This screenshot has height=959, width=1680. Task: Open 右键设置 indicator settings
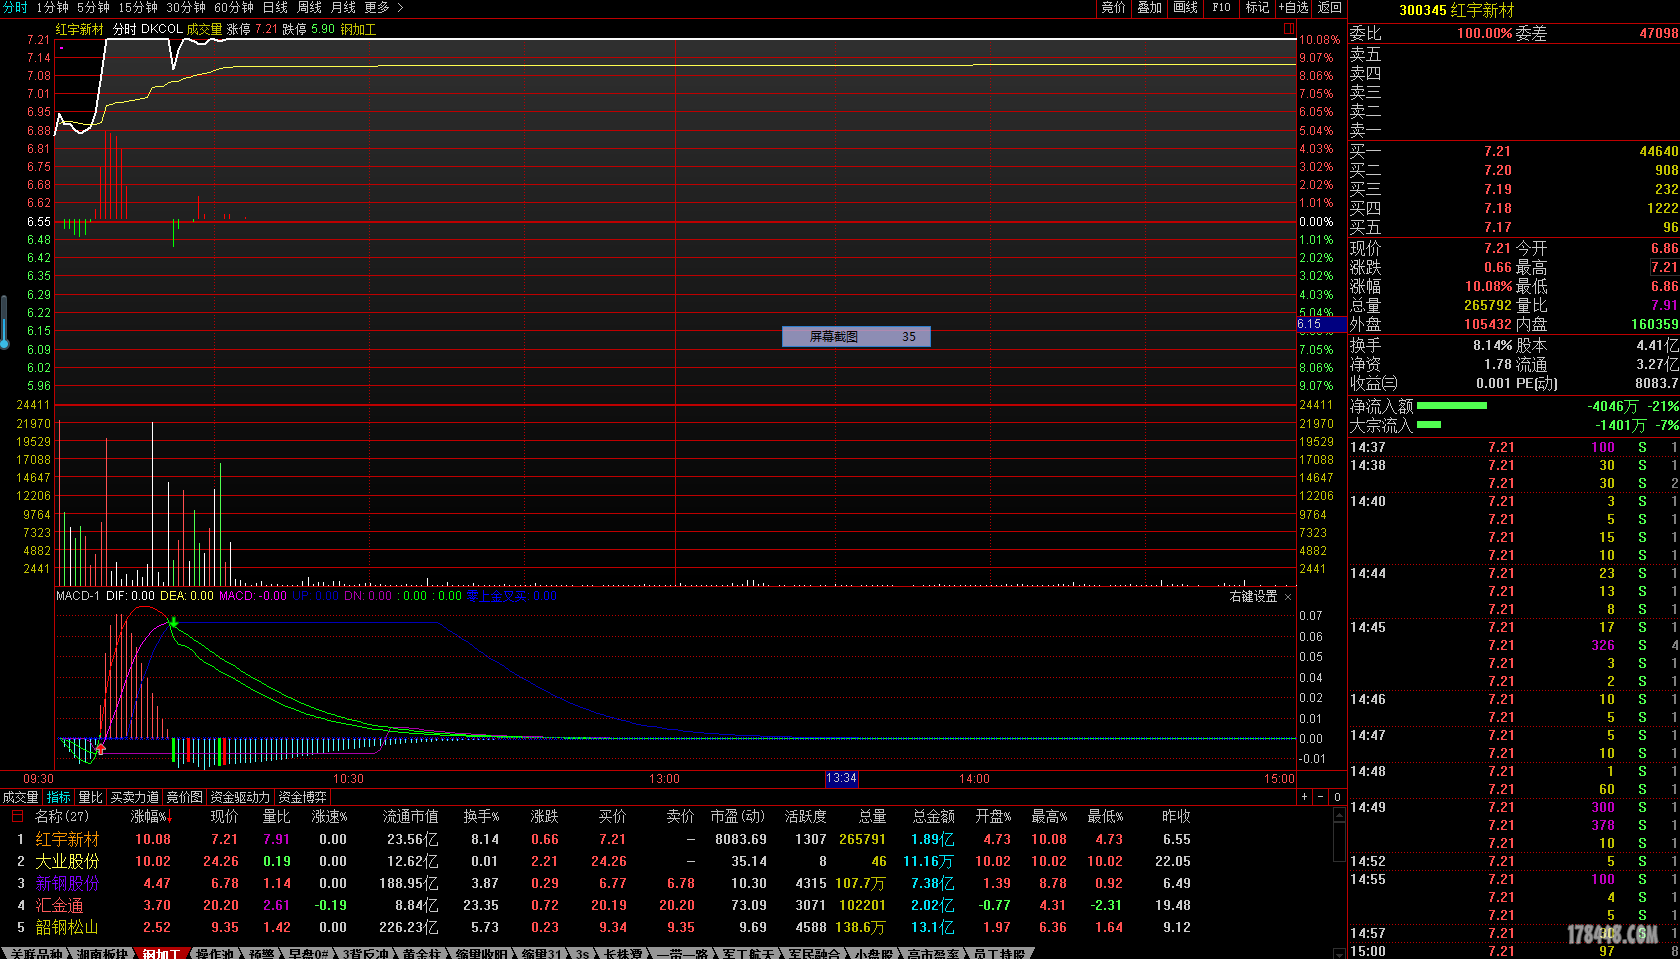1253,596
